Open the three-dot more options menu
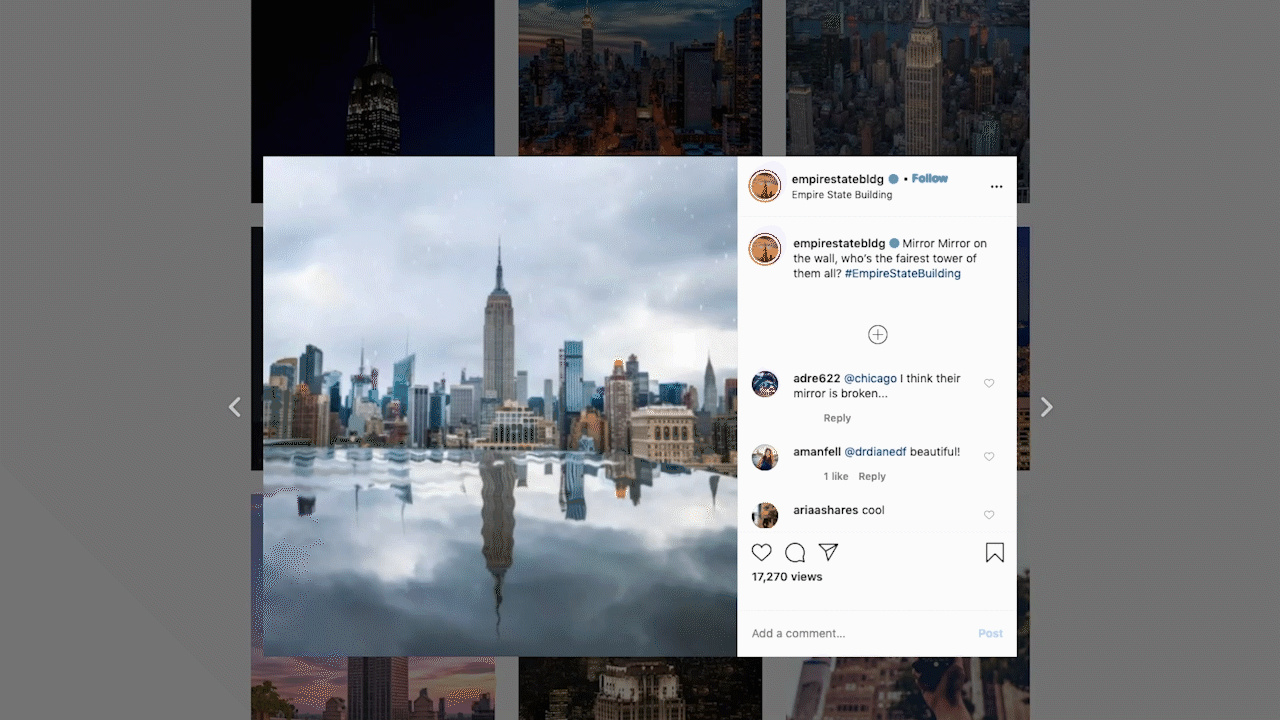Viewport: 1280px width, 720px height. (x=996, y=187)
